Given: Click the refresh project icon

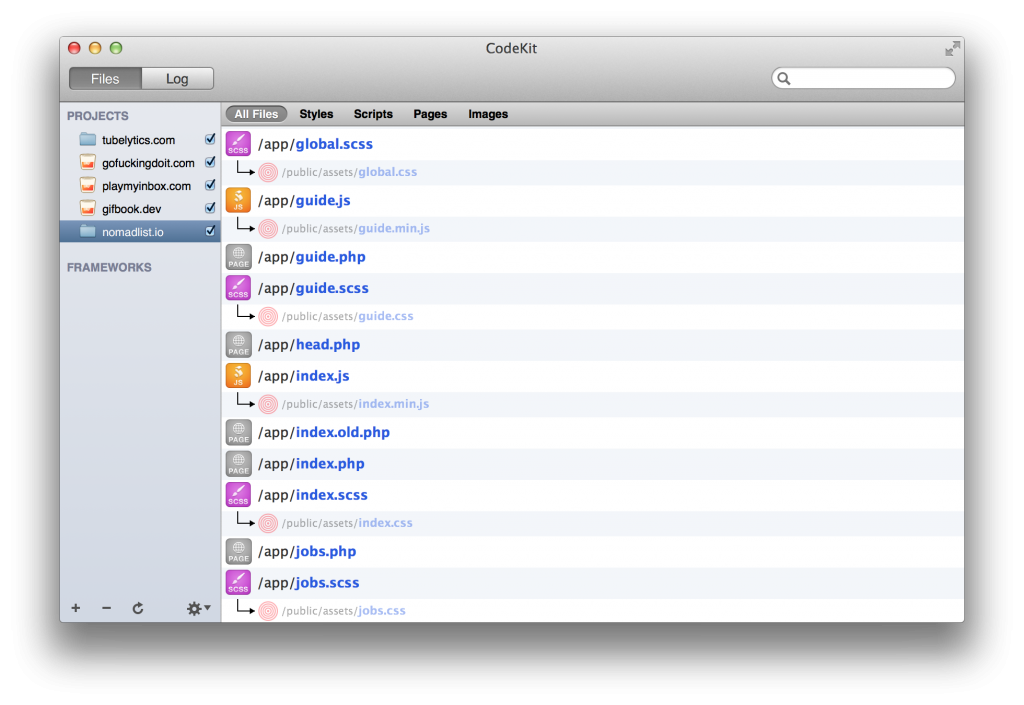Looking at the screenshot, I should [x=137, y=608].
